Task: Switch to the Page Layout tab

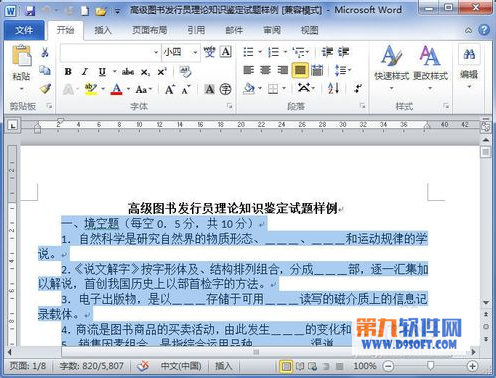Action: point(149,30)
